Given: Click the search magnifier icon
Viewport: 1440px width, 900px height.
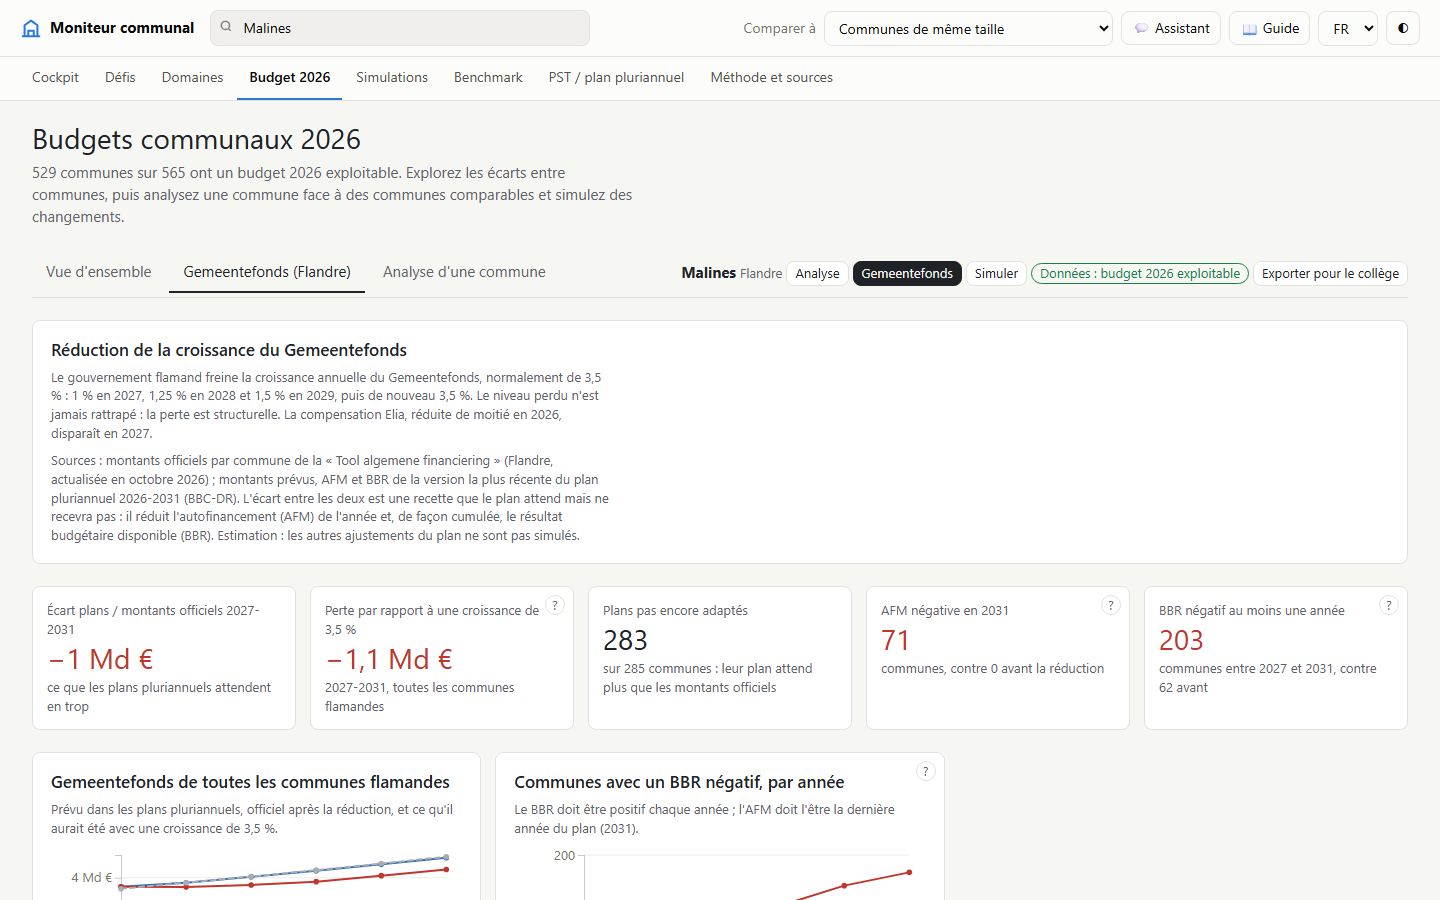Looking at the screenshot, I should 226,27.
